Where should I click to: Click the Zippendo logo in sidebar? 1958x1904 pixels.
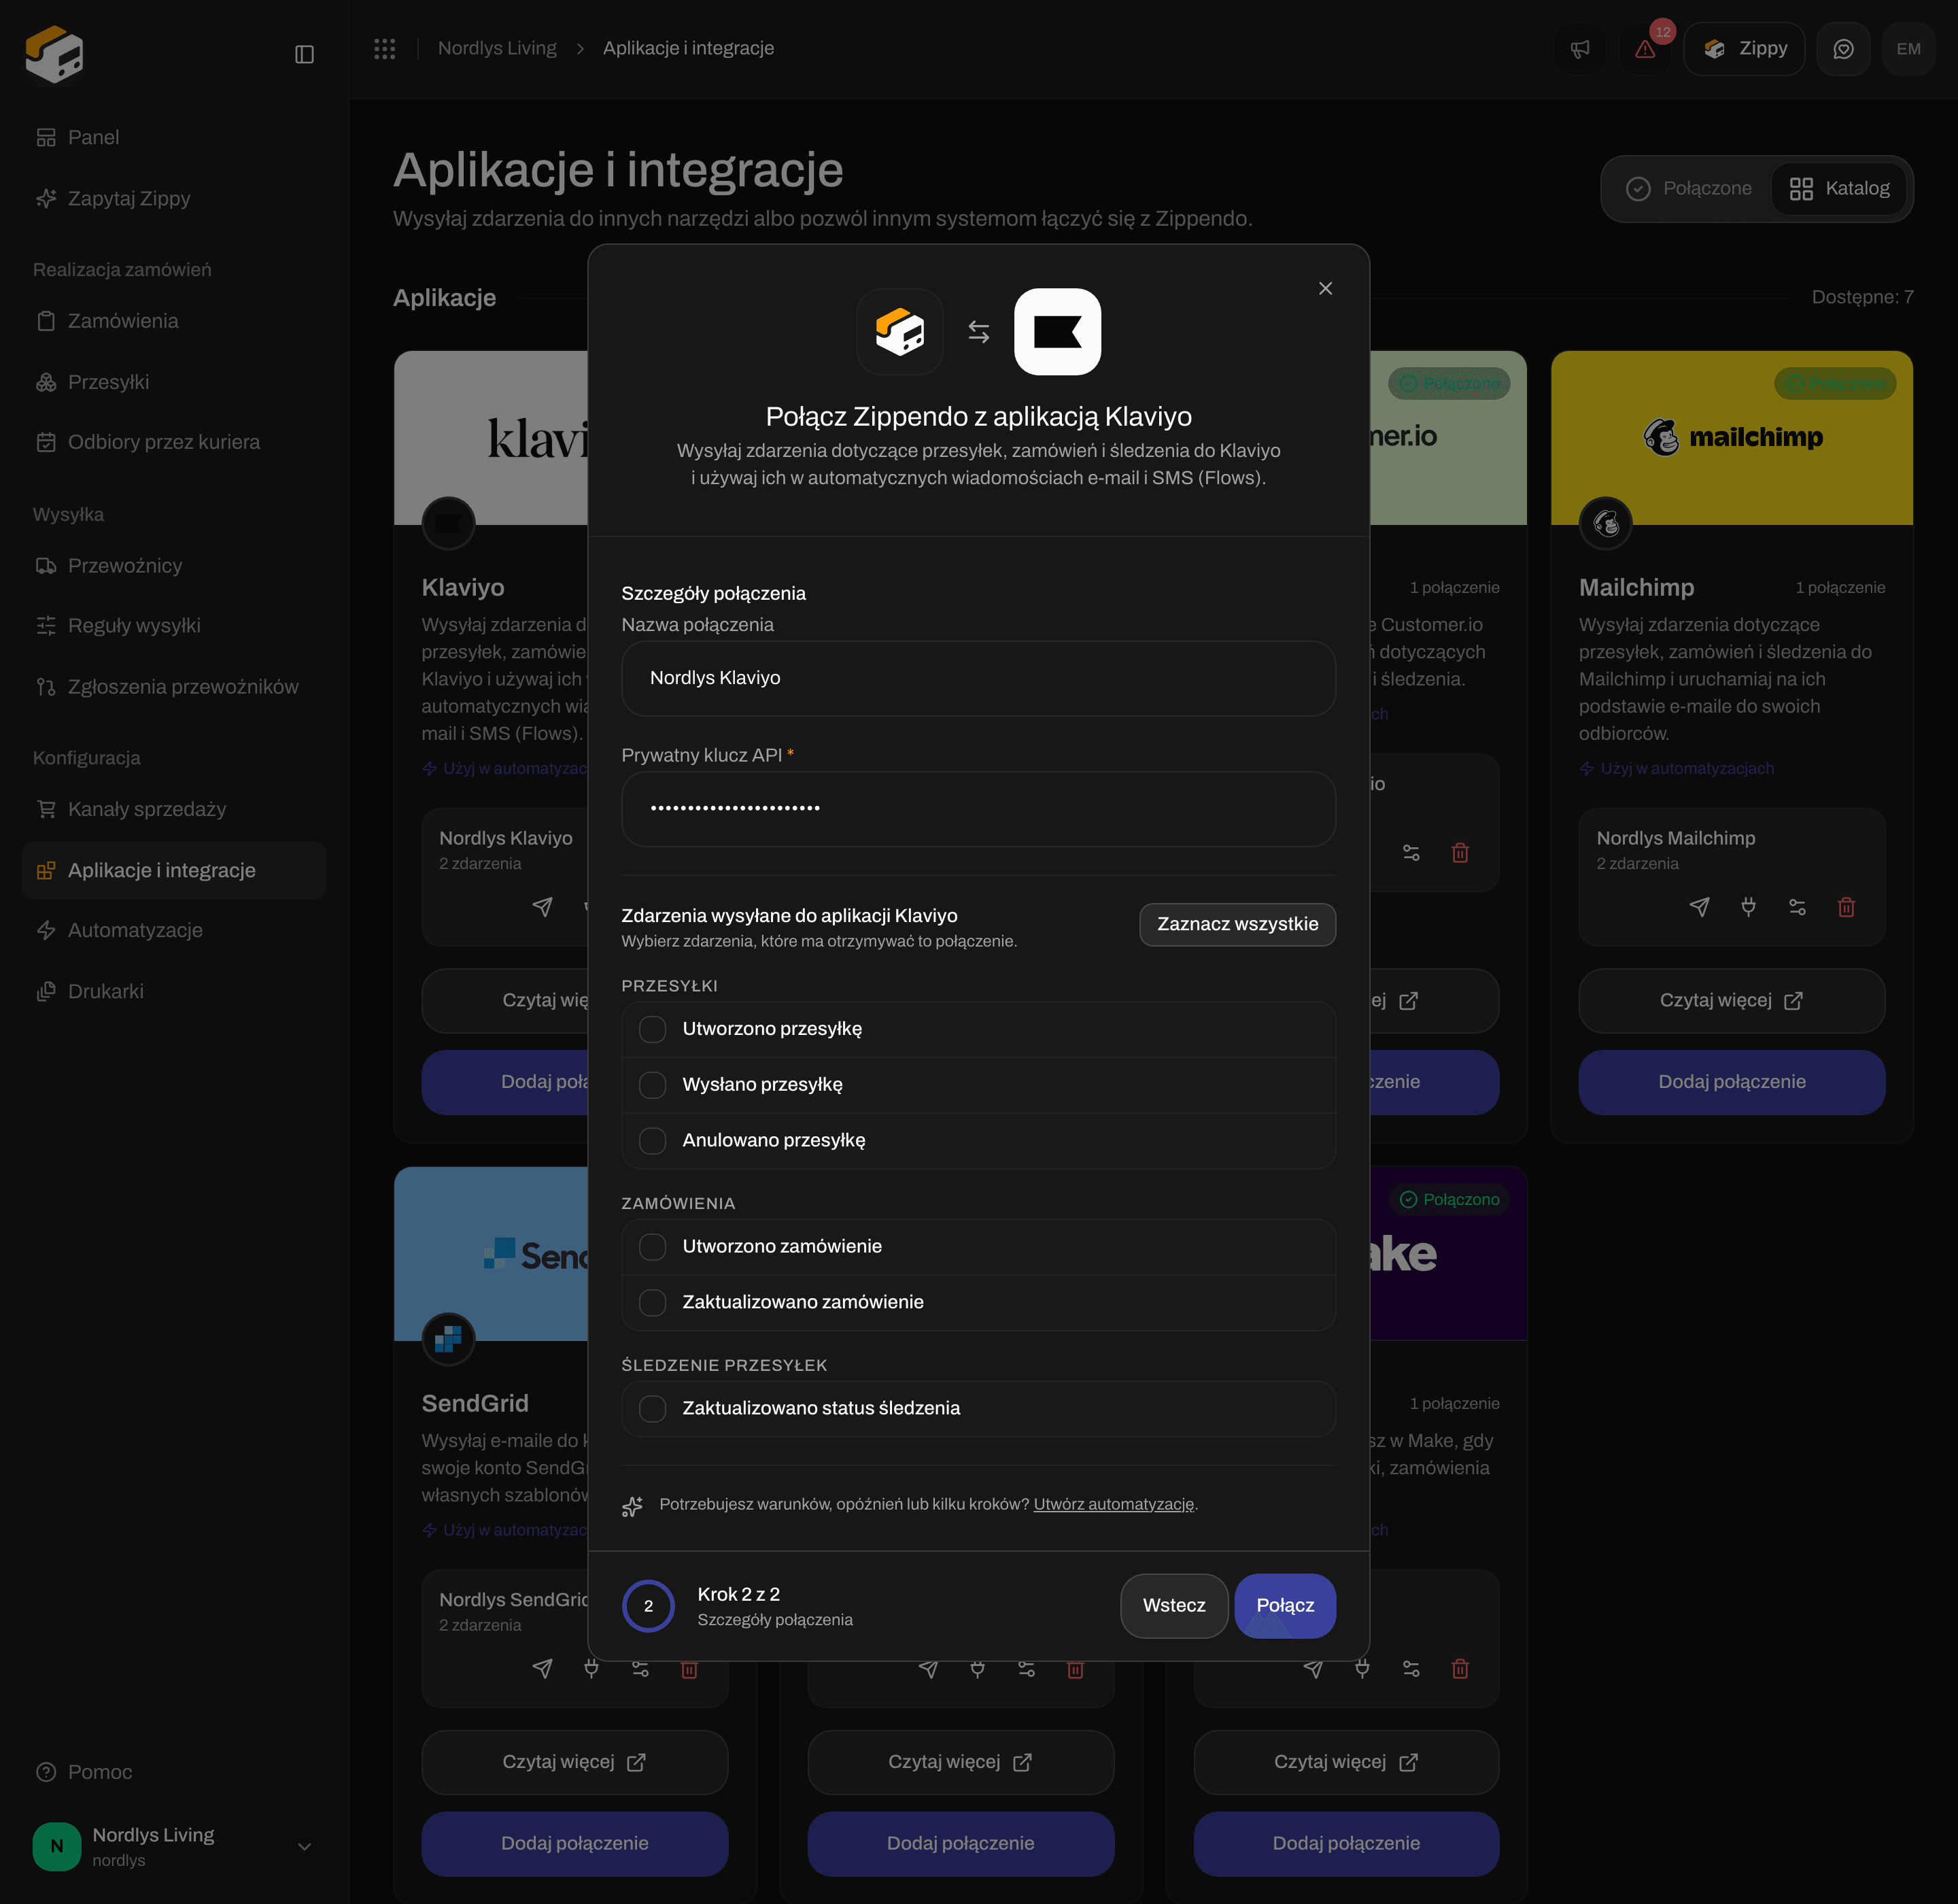(x=54, y=54)
